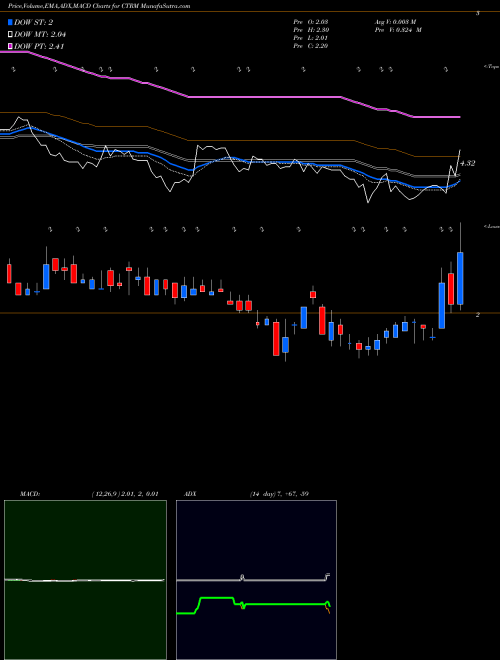Click the ADX indicator title label
Screen dimensions: 500x660
[191, 494]
